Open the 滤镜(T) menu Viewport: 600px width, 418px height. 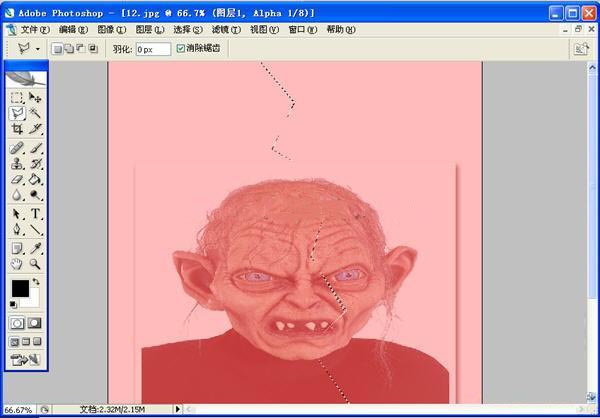pyautogui.click(x=226, y=30)
